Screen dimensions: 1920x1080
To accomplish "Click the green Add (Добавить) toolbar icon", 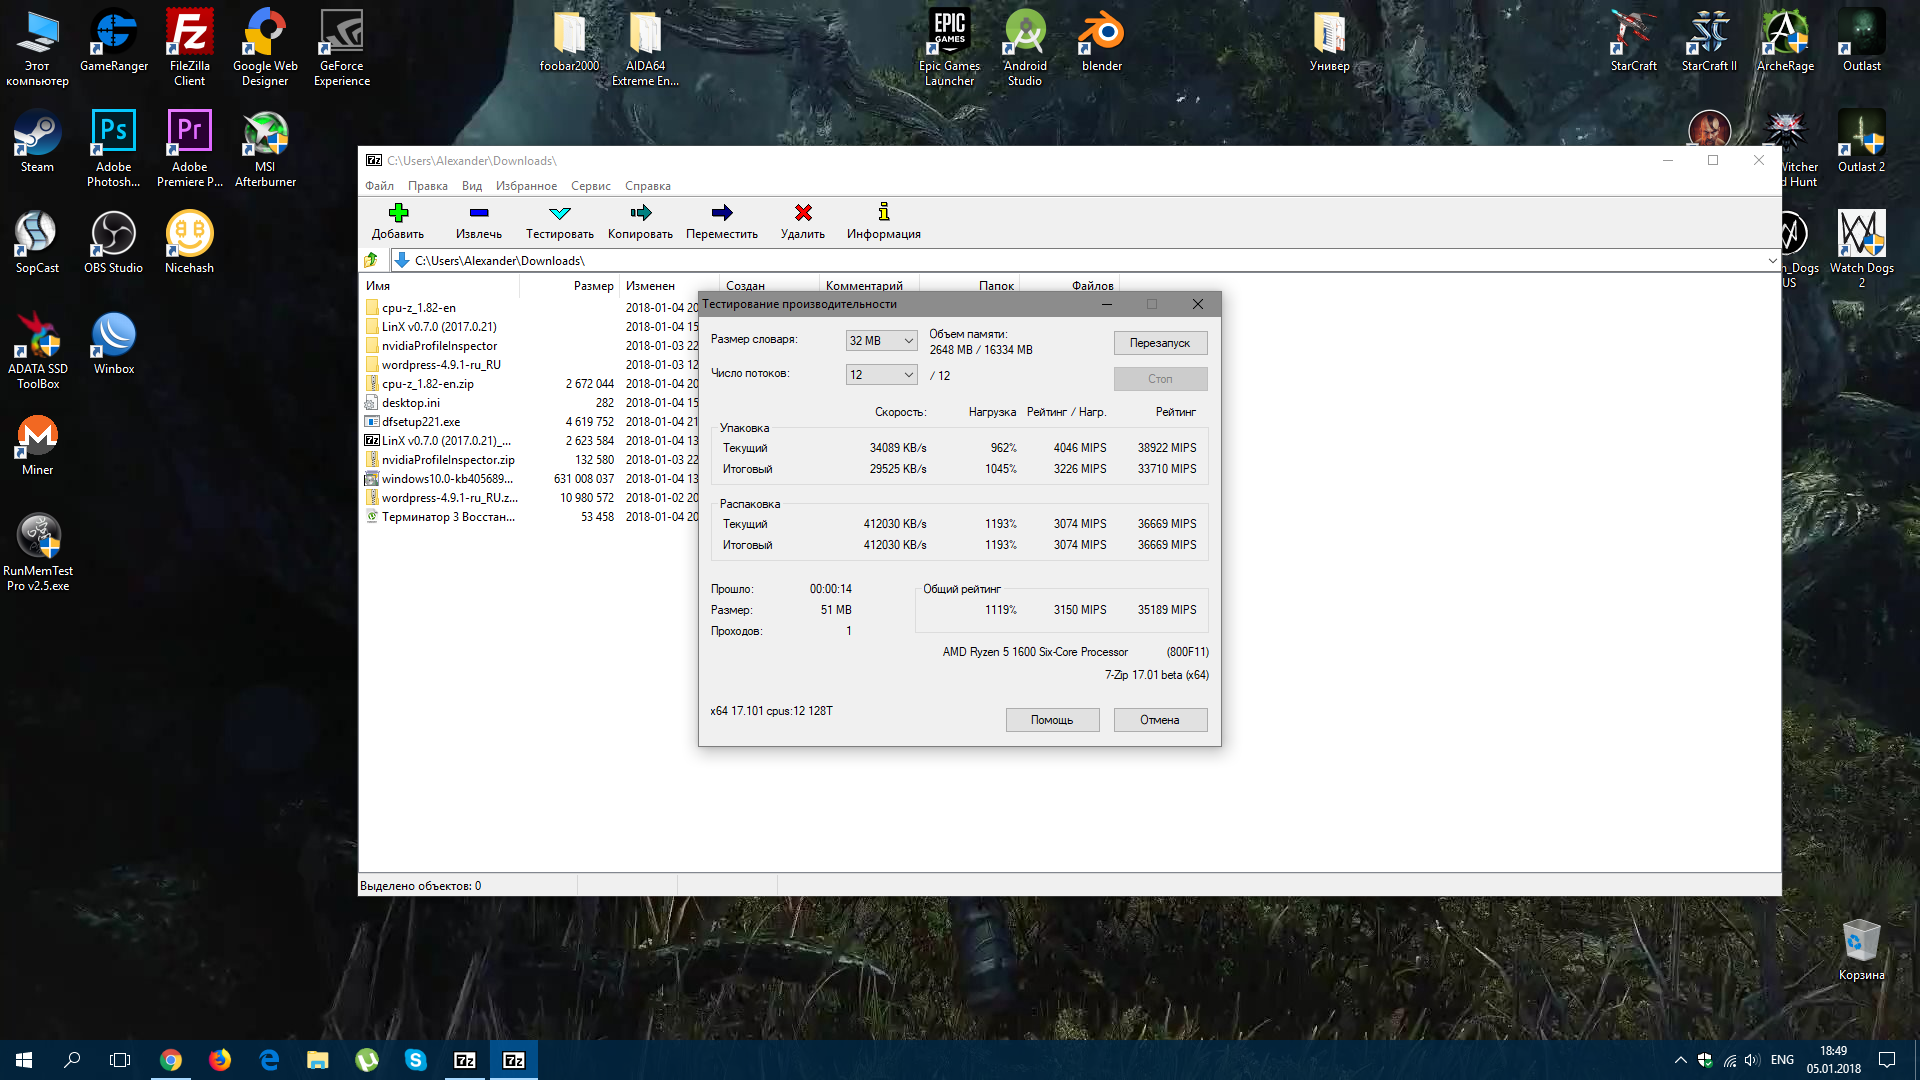I will 398,213.
